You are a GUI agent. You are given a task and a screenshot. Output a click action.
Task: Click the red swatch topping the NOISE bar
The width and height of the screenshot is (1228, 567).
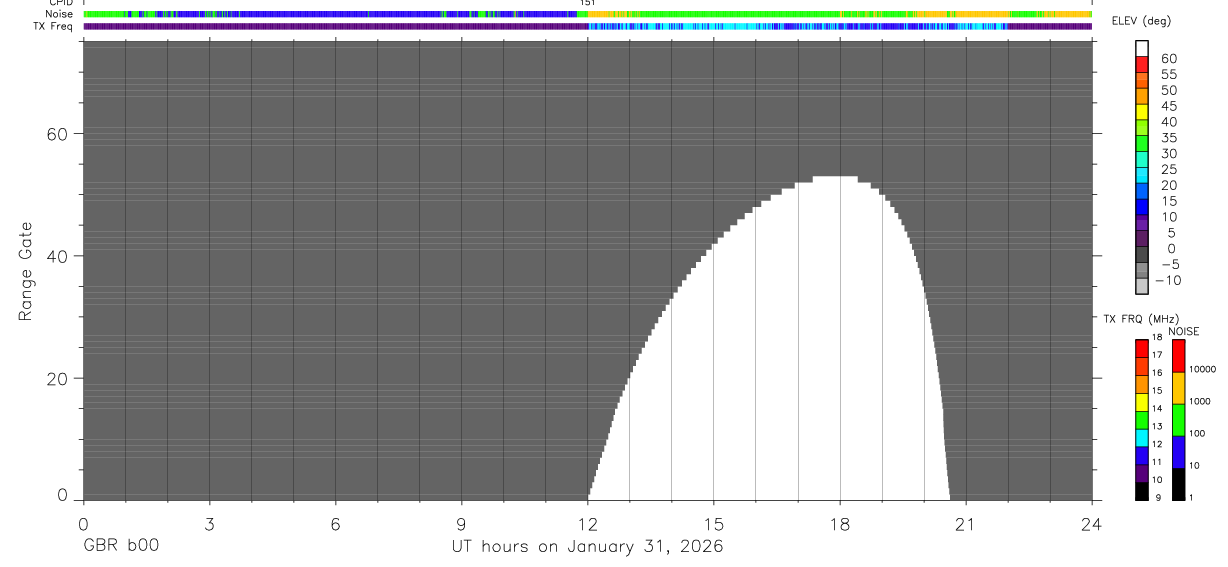[x=1179, y=356]
